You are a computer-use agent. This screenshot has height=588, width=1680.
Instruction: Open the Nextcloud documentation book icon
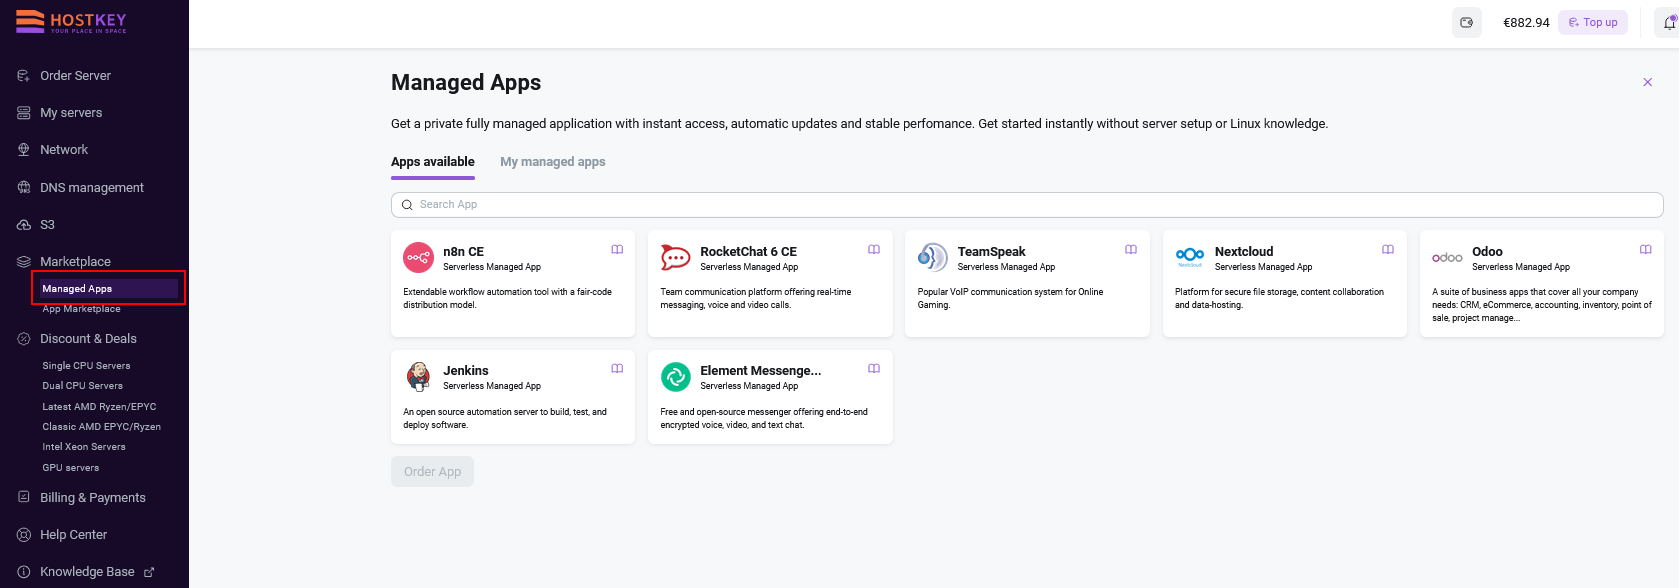click(1388, 250)
